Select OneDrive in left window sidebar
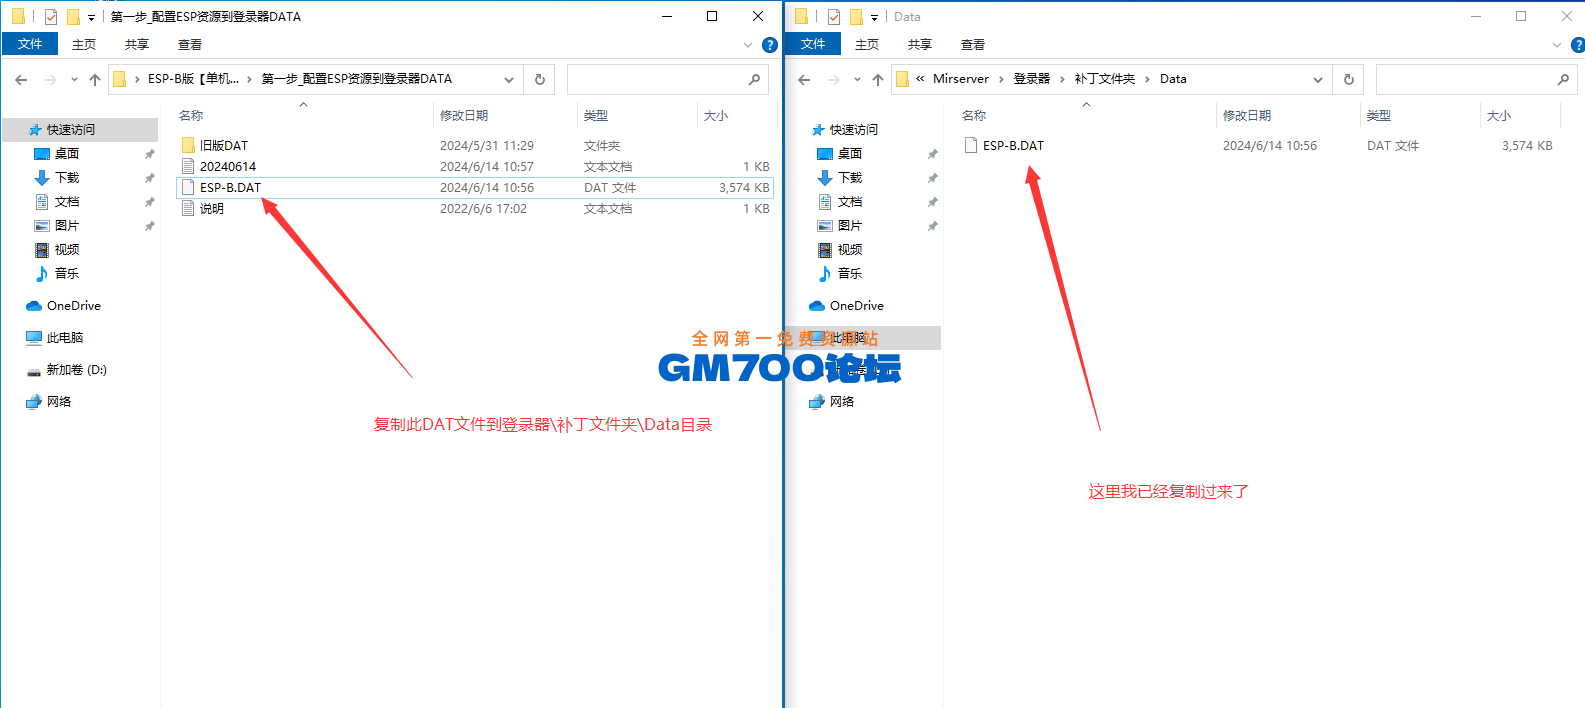Image resolution: width=1585 pixels, height=708 pixels. [73, 306]
